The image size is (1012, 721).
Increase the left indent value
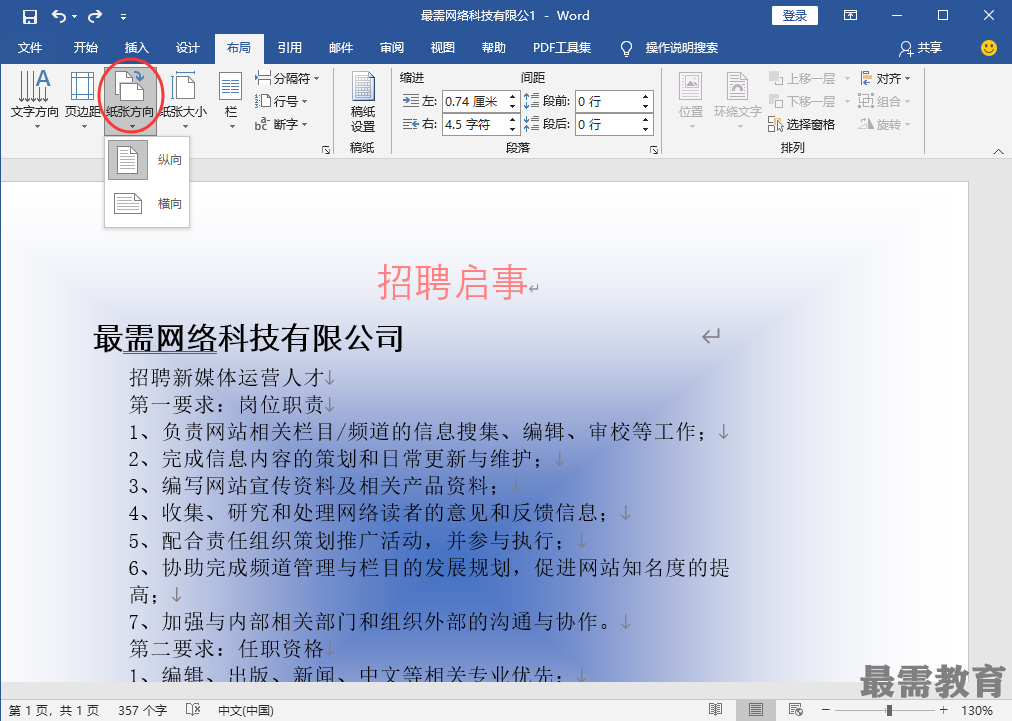(512, 97)
